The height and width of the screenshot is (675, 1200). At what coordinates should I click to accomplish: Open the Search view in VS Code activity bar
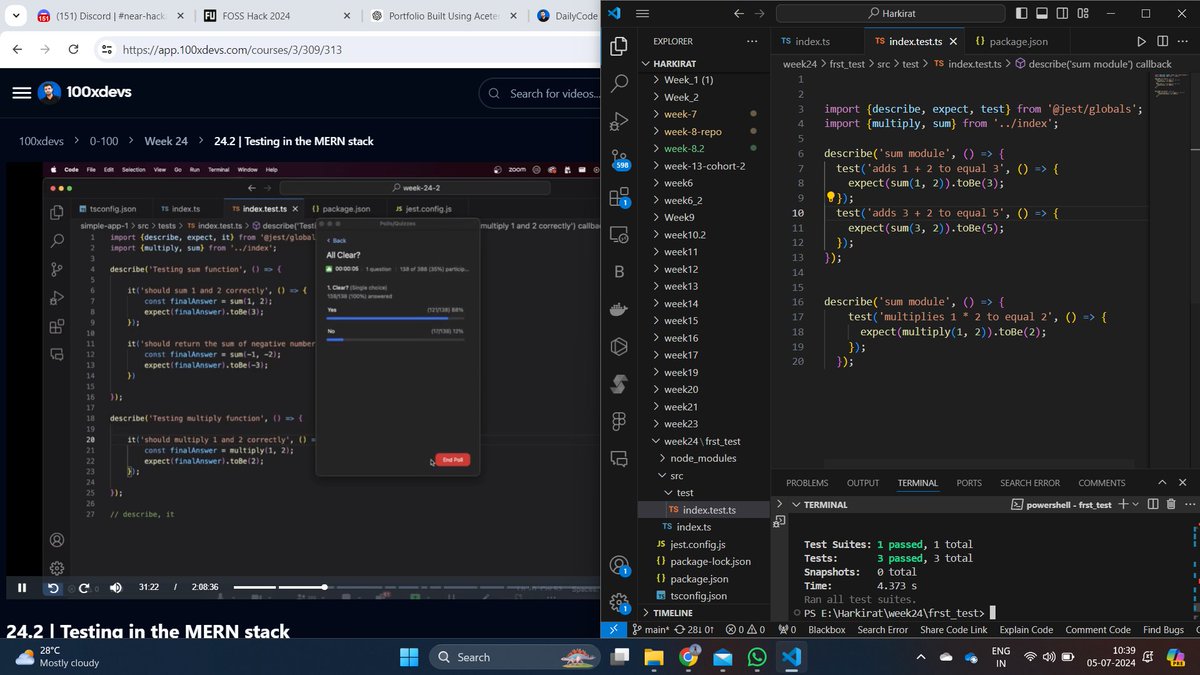[619, 83]
